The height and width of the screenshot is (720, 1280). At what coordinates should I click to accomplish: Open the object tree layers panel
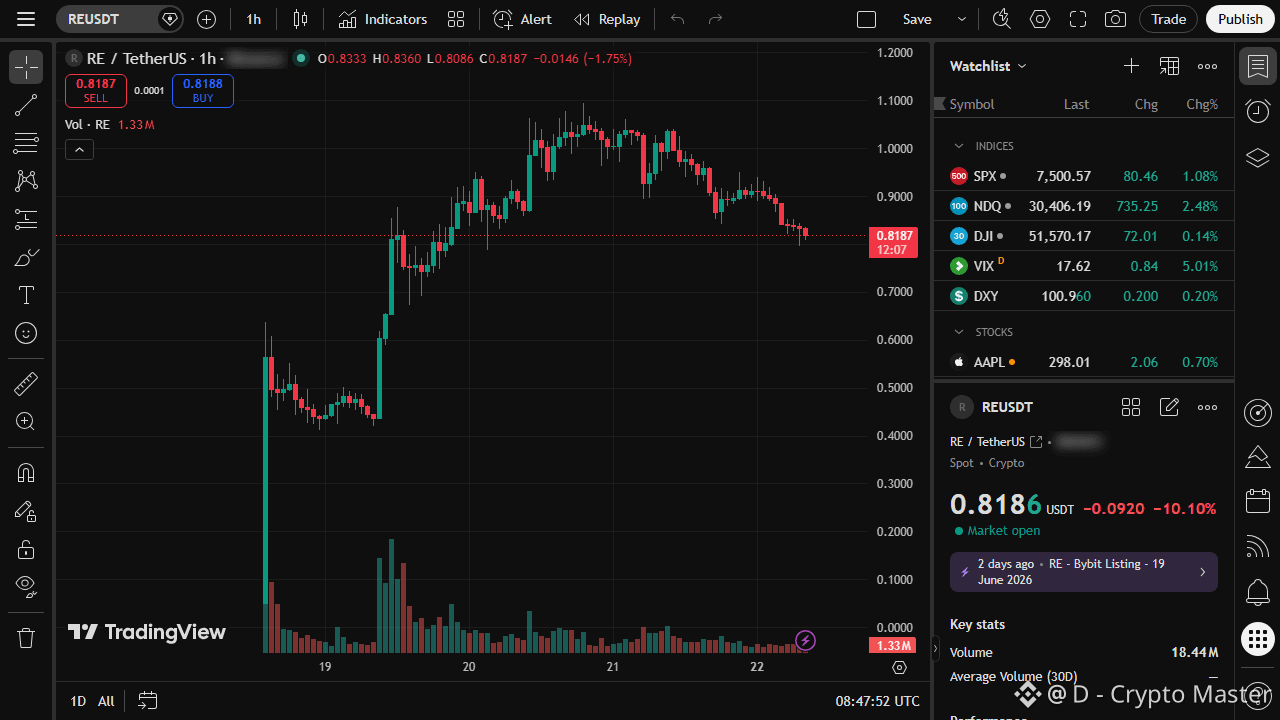click(x=1257, y=158)
